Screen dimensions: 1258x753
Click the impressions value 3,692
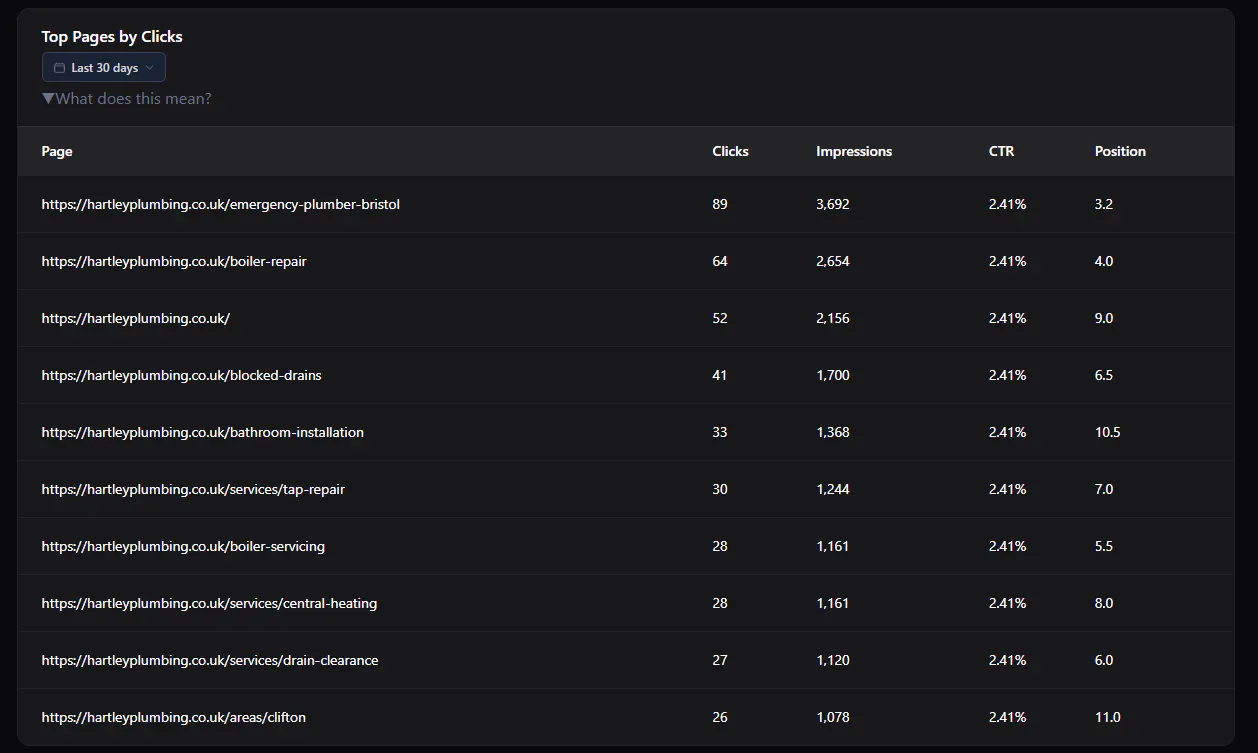(833, 204)
